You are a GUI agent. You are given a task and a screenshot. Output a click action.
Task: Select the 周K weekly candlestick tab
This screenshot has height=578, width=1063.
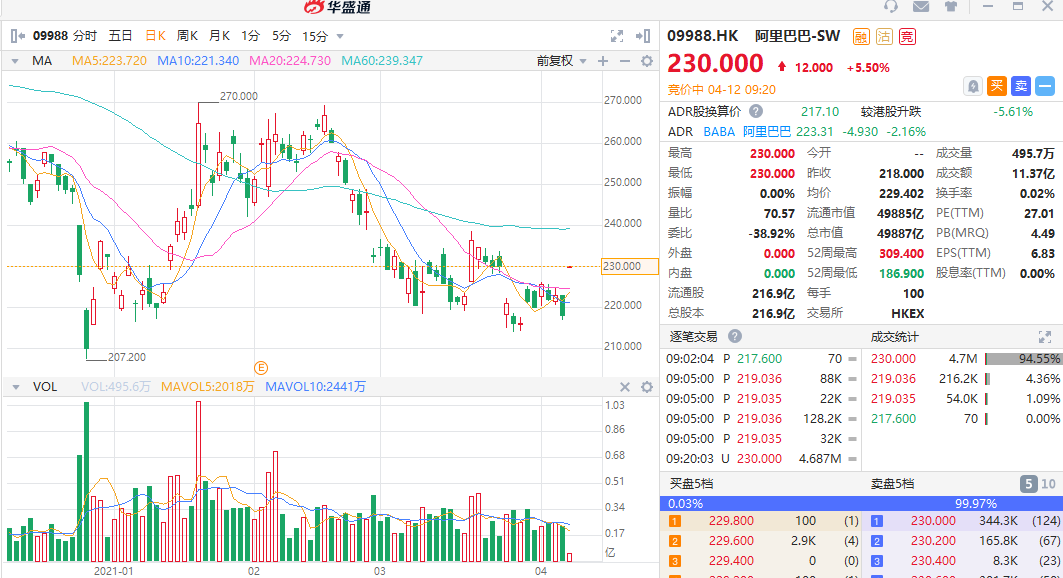click(x=187, y=36)
